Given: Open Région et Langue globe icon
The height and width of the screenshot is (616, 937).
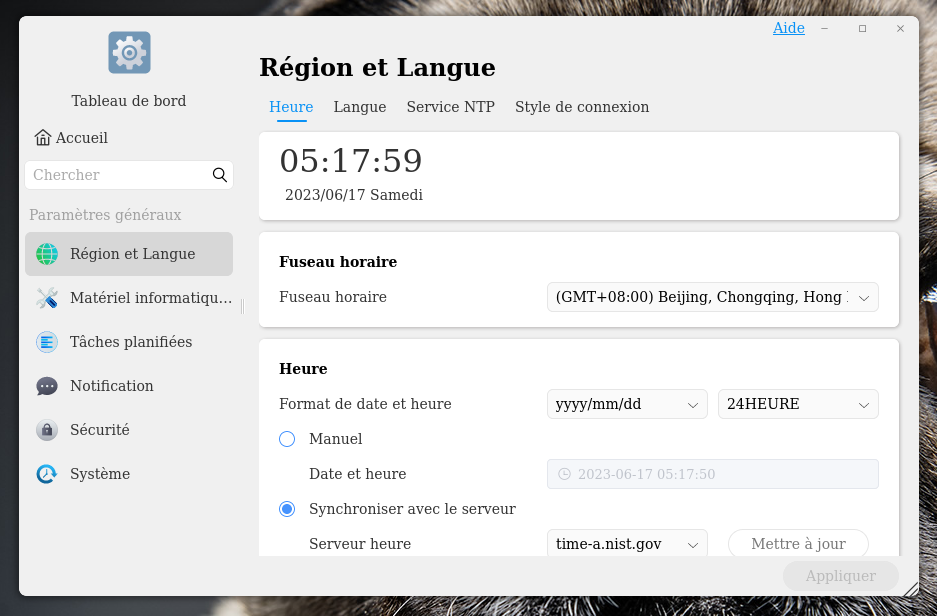Looking at the screenshot, I should click(47, 254).
